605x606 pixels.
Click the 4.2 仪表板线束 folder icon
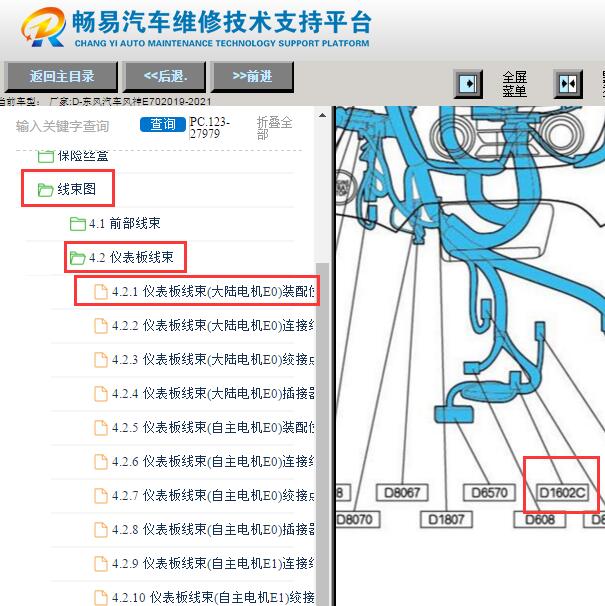[x=77, y=258]
